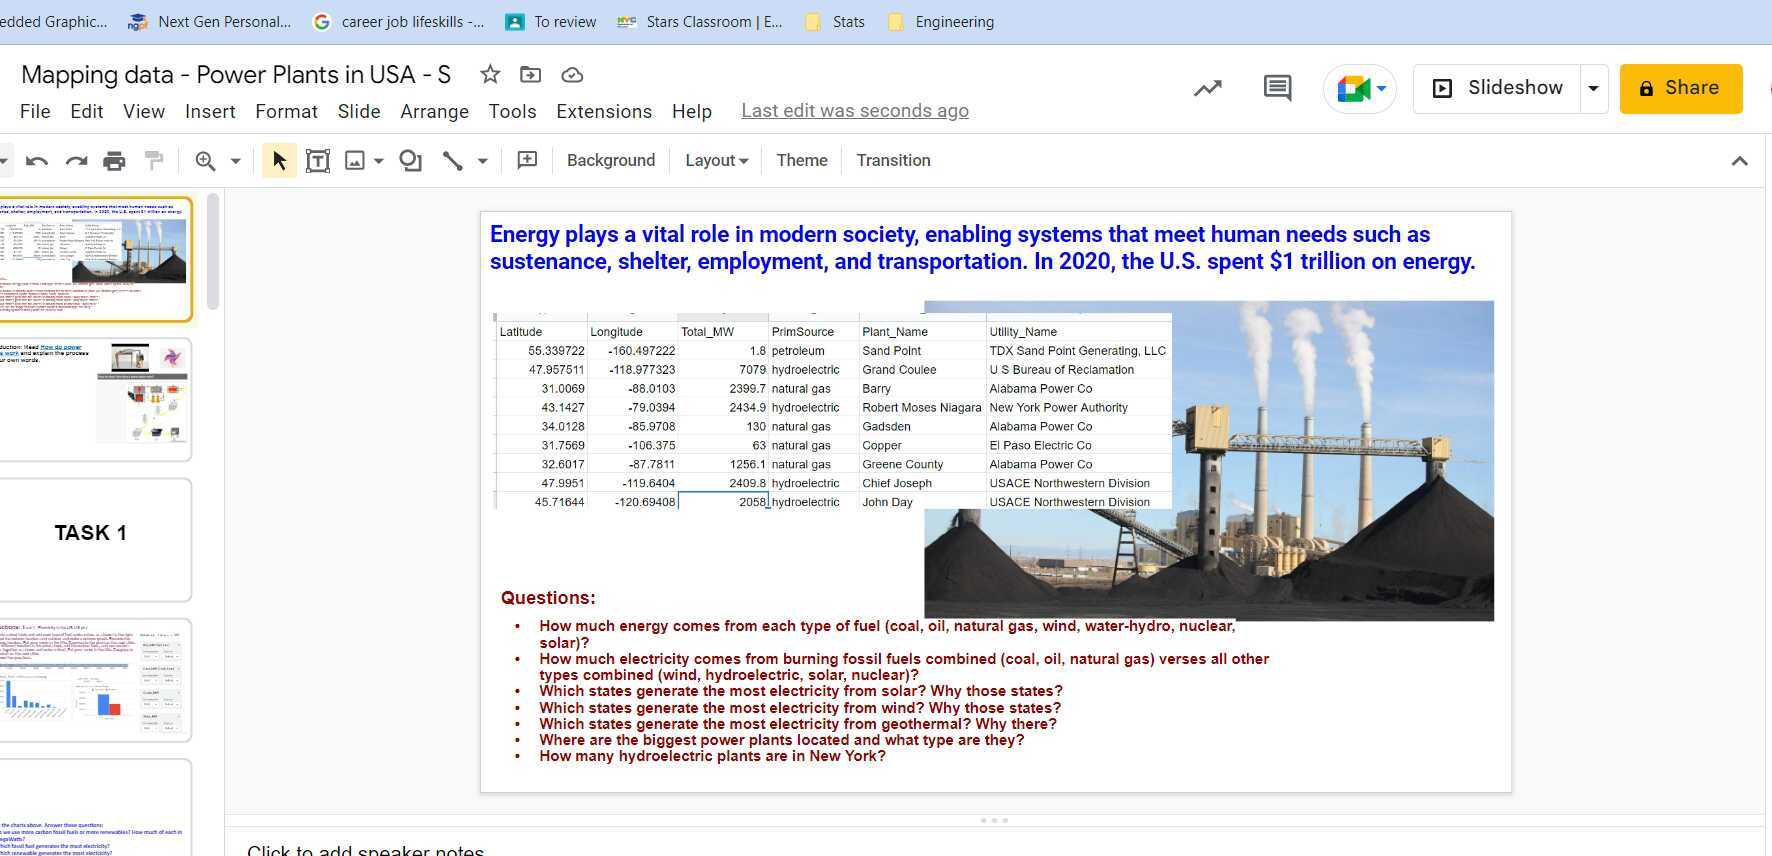The height and width of the screenshot is (856, 1772).
Task: Collapse the toolbar with chevron arrow
Action: click(1740, 161)
